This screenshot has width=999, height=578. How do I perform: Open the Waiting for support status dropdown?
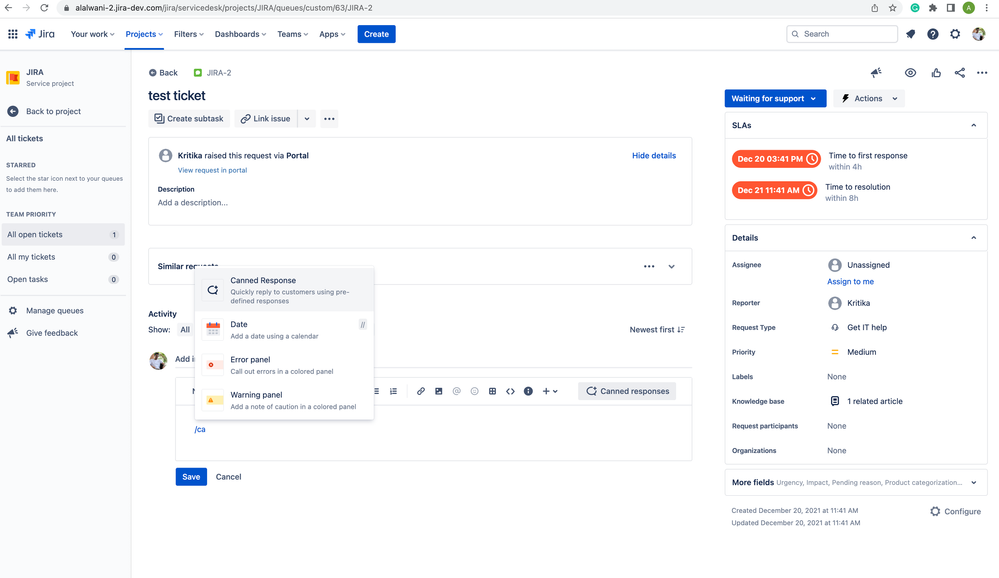point(775,98)
